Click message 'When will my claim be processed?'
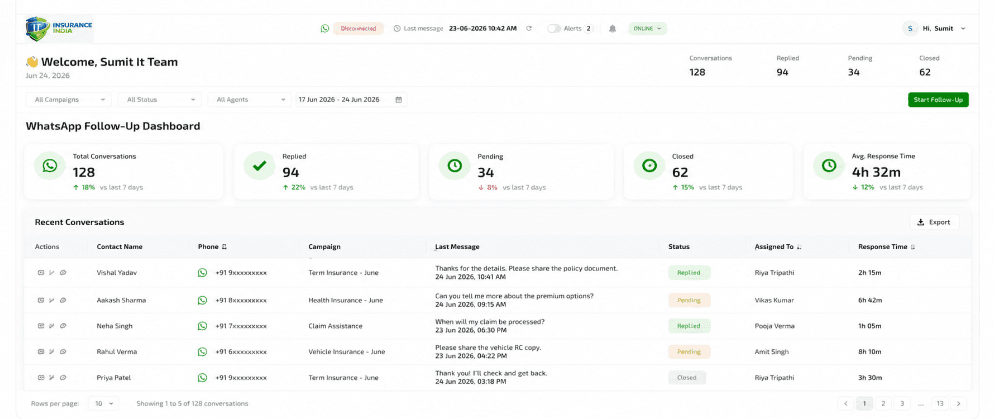994x419 pixels. pyautogui.click(x=489, y=321)
